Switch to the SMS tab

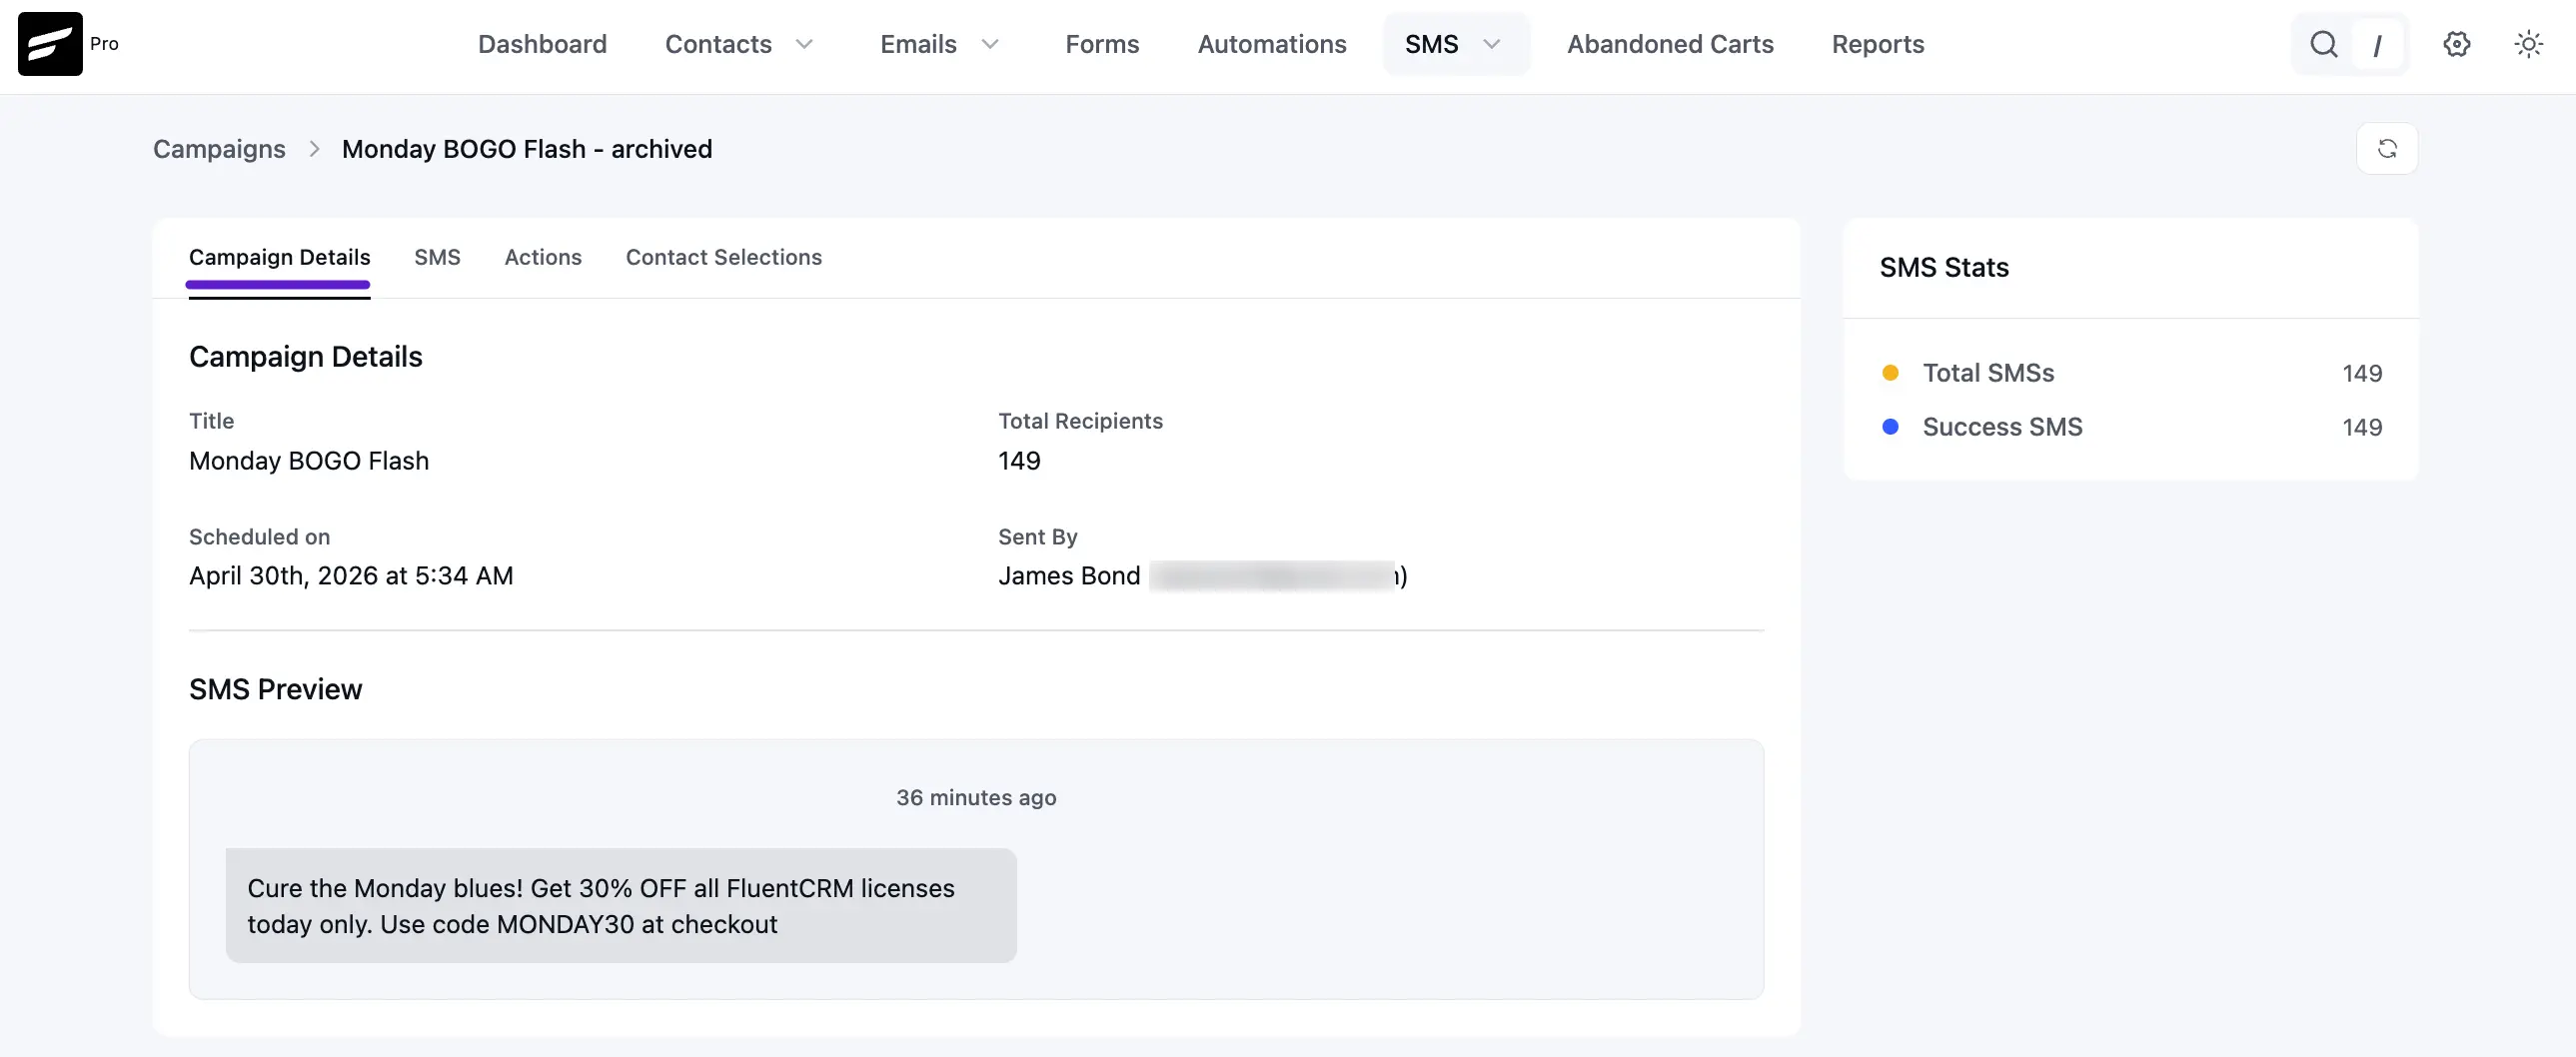(x=437, y=257)
